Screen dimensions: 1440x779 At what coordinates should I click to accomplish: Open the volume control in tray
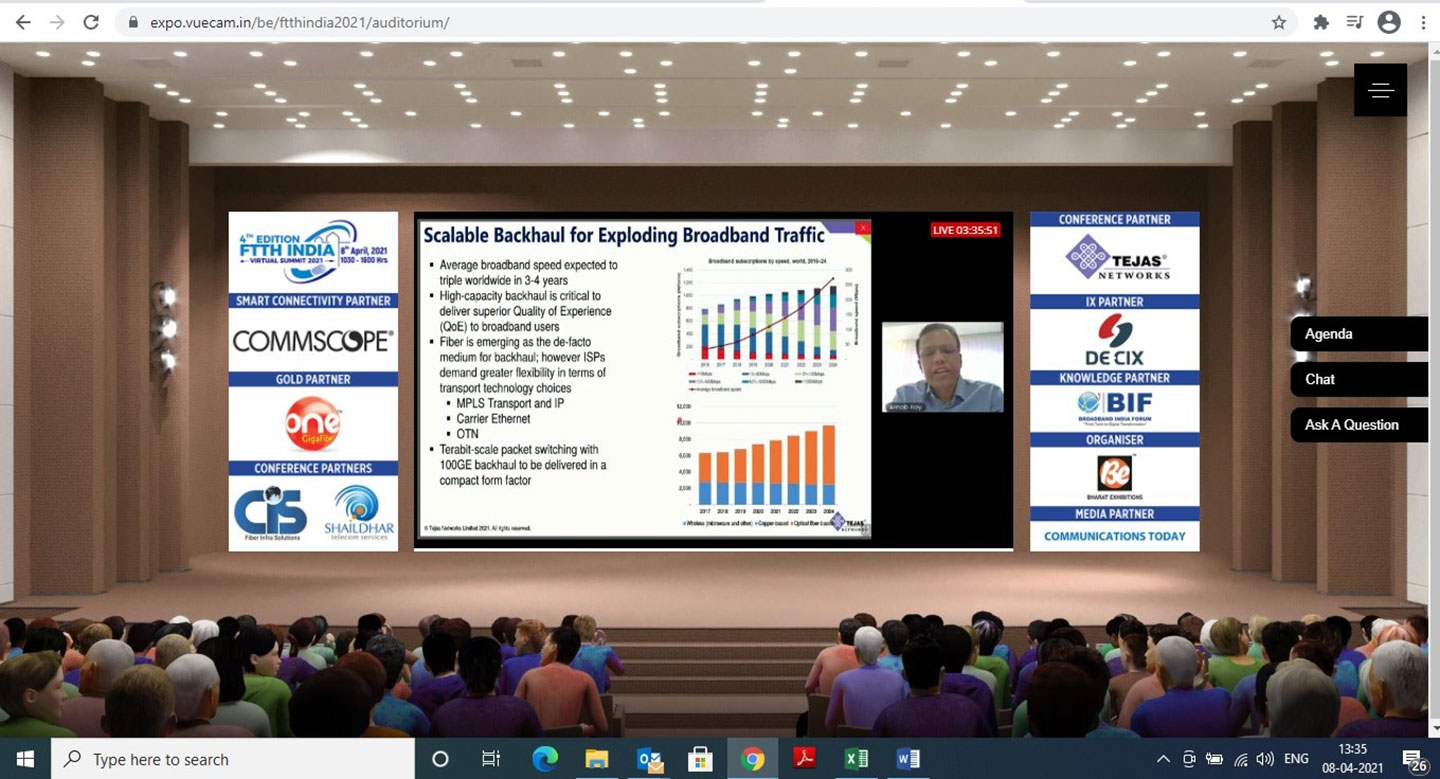coord(1265,759)
